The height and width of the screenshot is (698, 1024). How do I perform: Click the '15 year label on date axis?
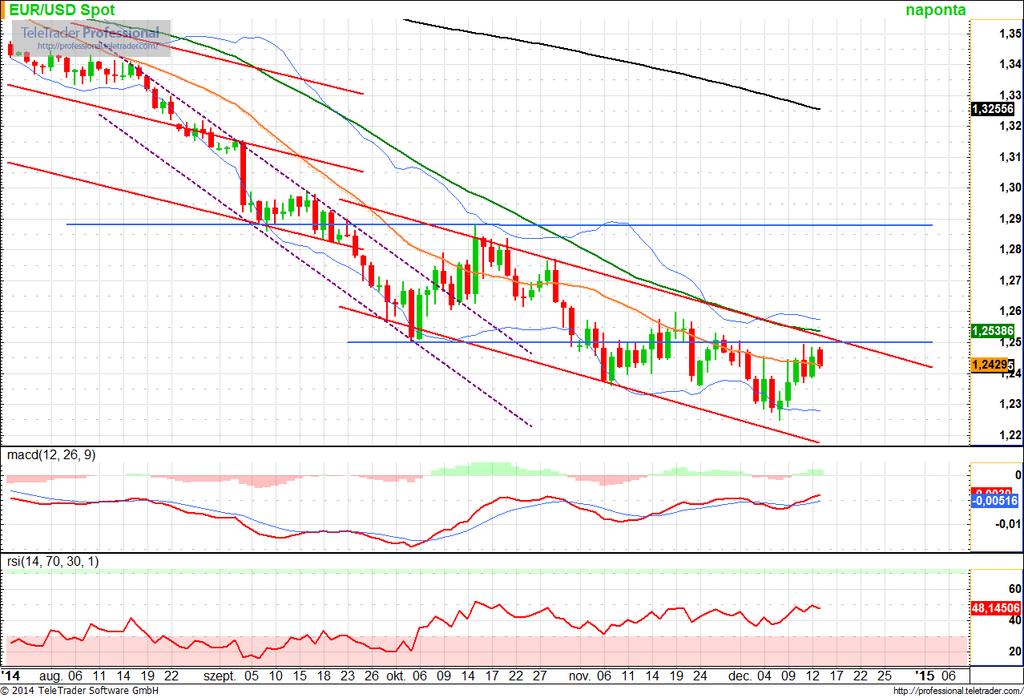click(924, 676)
